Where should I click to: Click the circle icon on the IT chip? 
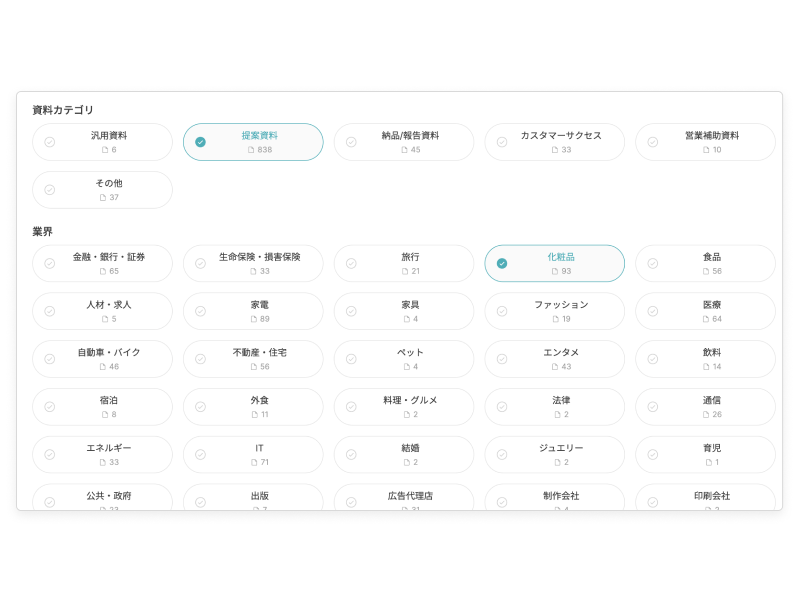click(200, 454)
